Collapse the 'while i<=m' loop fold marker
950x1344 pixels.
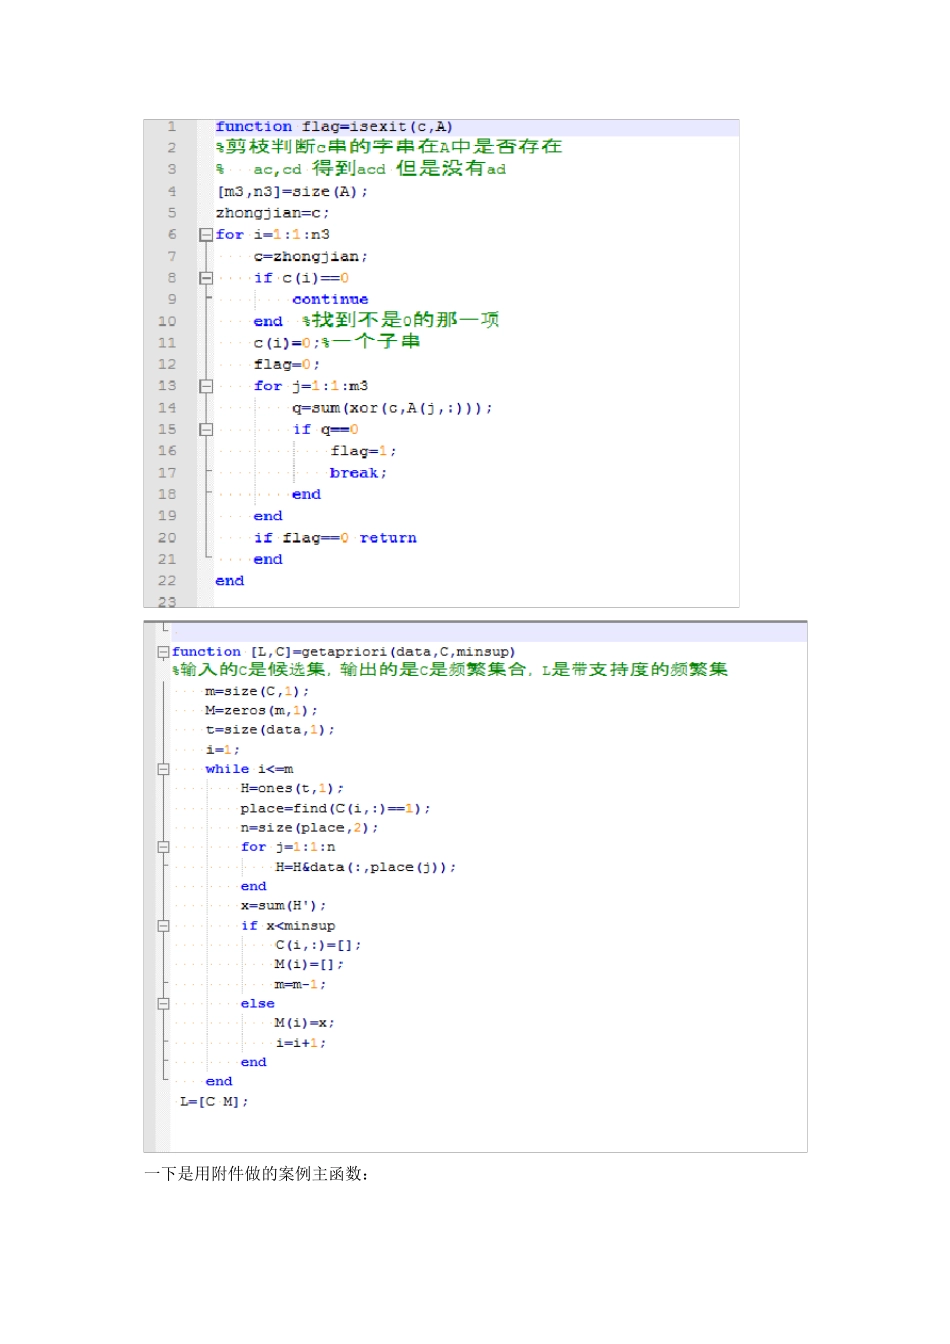coord(163,769)
